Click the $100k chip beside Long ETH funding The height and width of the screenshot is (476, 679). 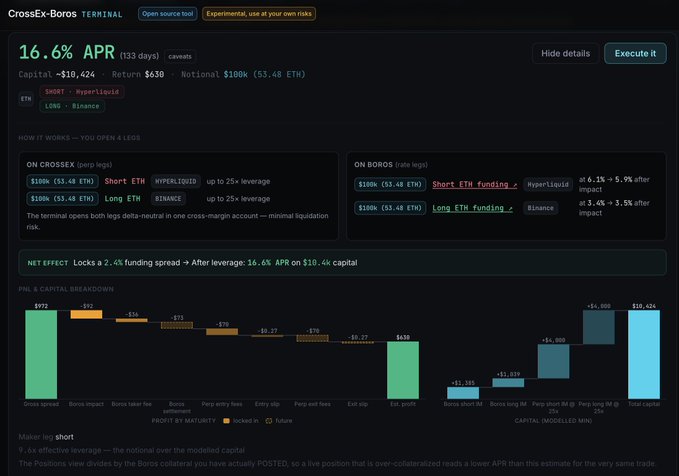pyautogui.click(x=390, y=208)
